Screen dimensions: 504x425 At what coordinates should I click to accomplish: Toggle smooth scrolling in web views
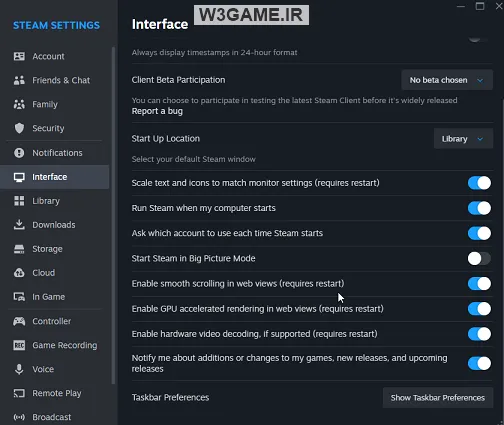coord(479,284)
